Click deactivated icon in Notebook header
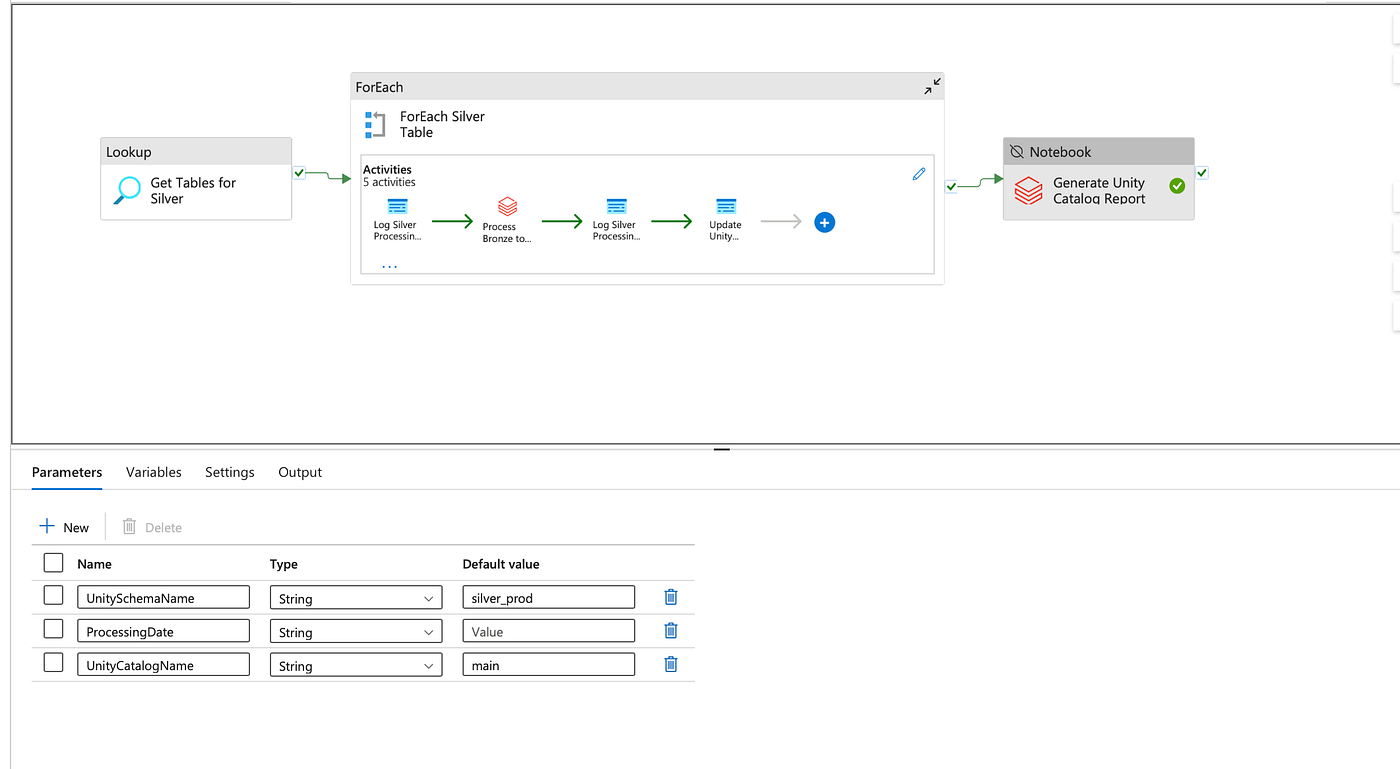This screenshot has width=1400, height=769. pos(1017,152)
